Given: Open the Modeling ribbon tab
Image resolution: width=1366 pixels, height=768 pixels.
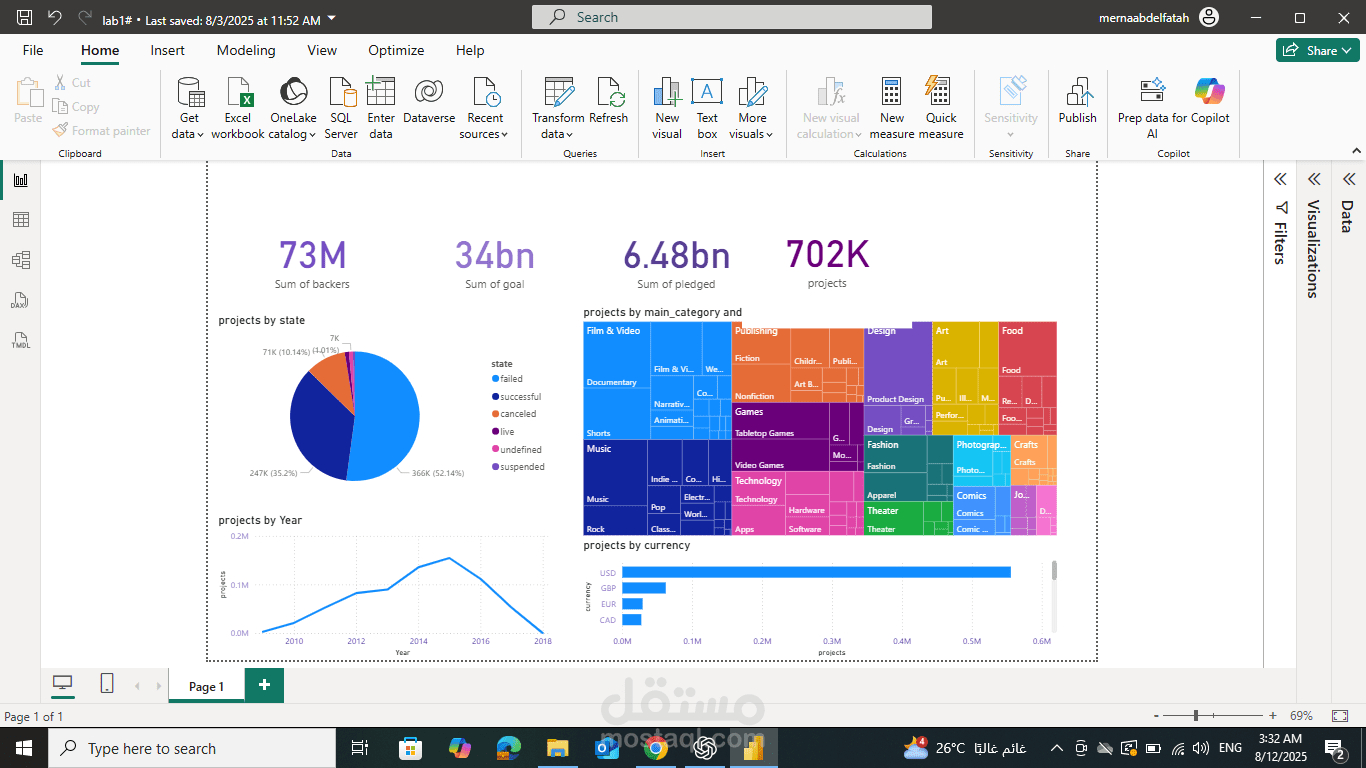Looking at the screenshot, I should (x=246, y=50).
